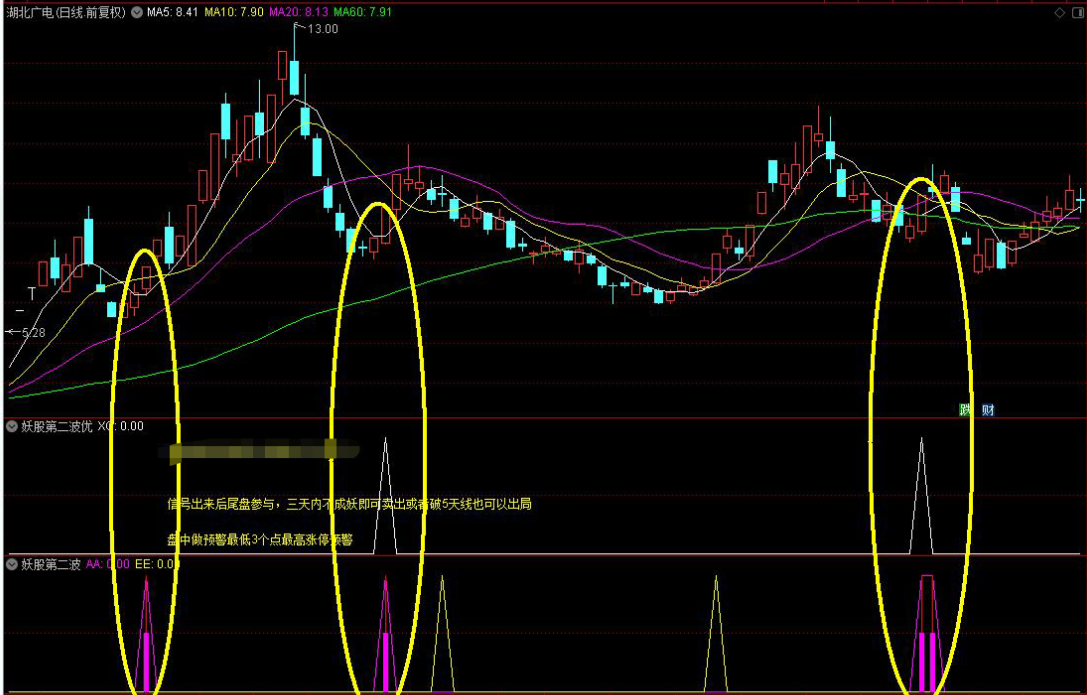Expand the 妖股第二波 indicator panel arrow
This screenshot has width=1087, height=695.
click(x=12, y=564)
